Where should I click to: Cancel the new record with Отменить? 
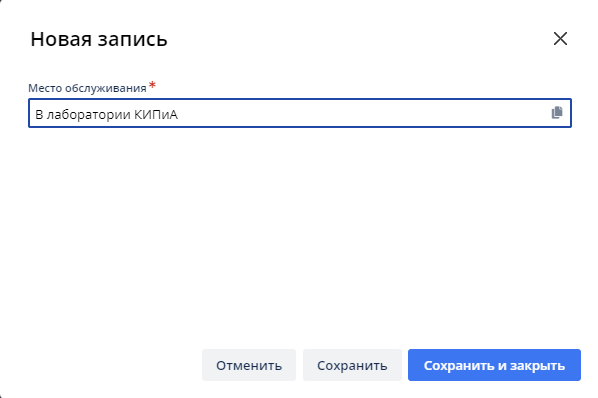coord(249,365)
